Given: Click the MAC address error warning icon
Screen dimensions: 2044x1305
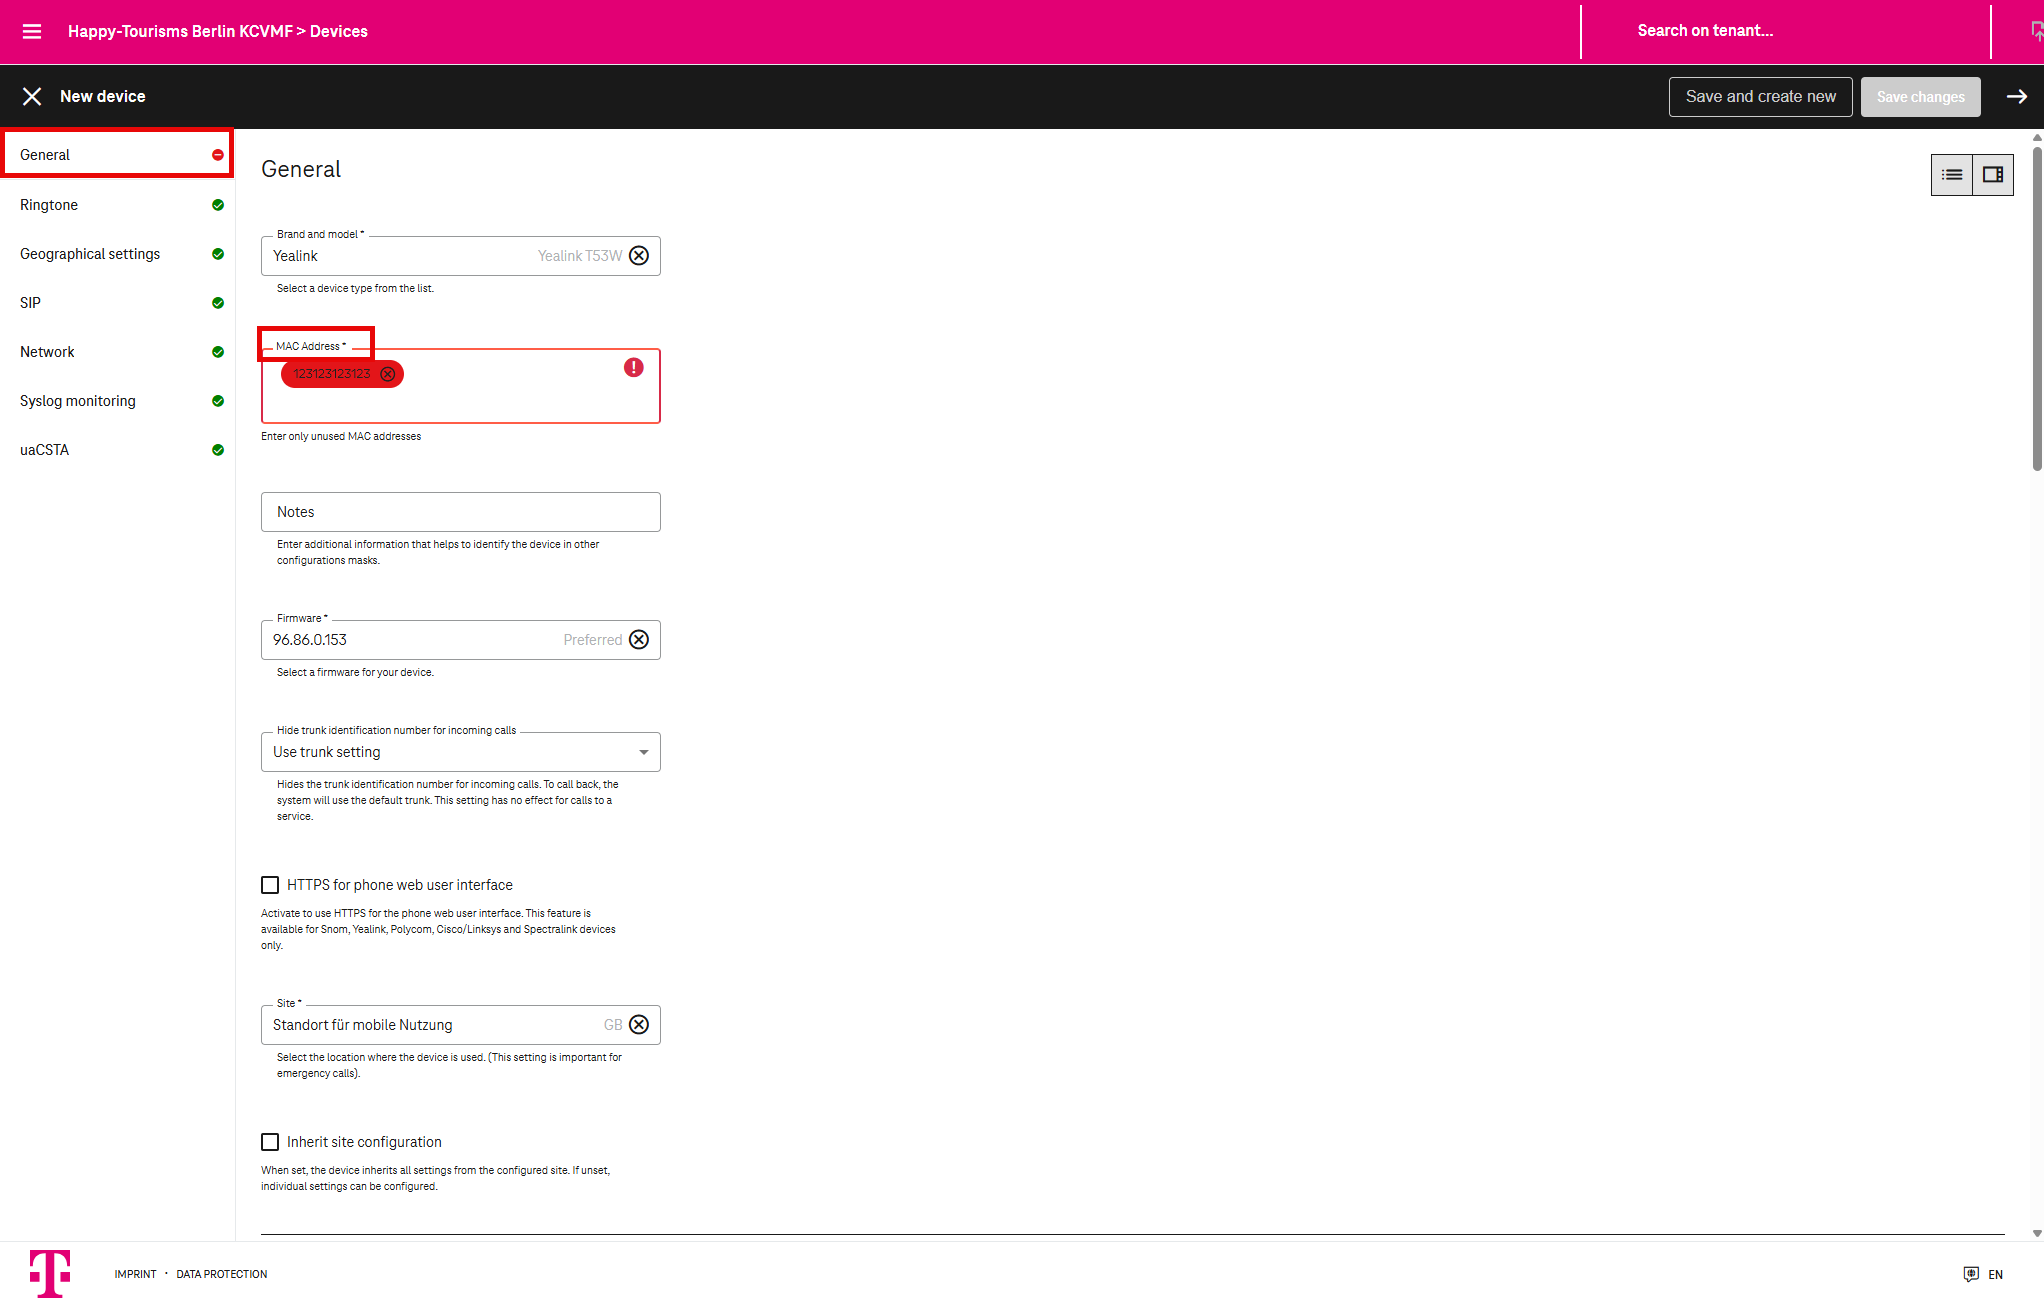Looking at the screenshot, I should 633,368.
